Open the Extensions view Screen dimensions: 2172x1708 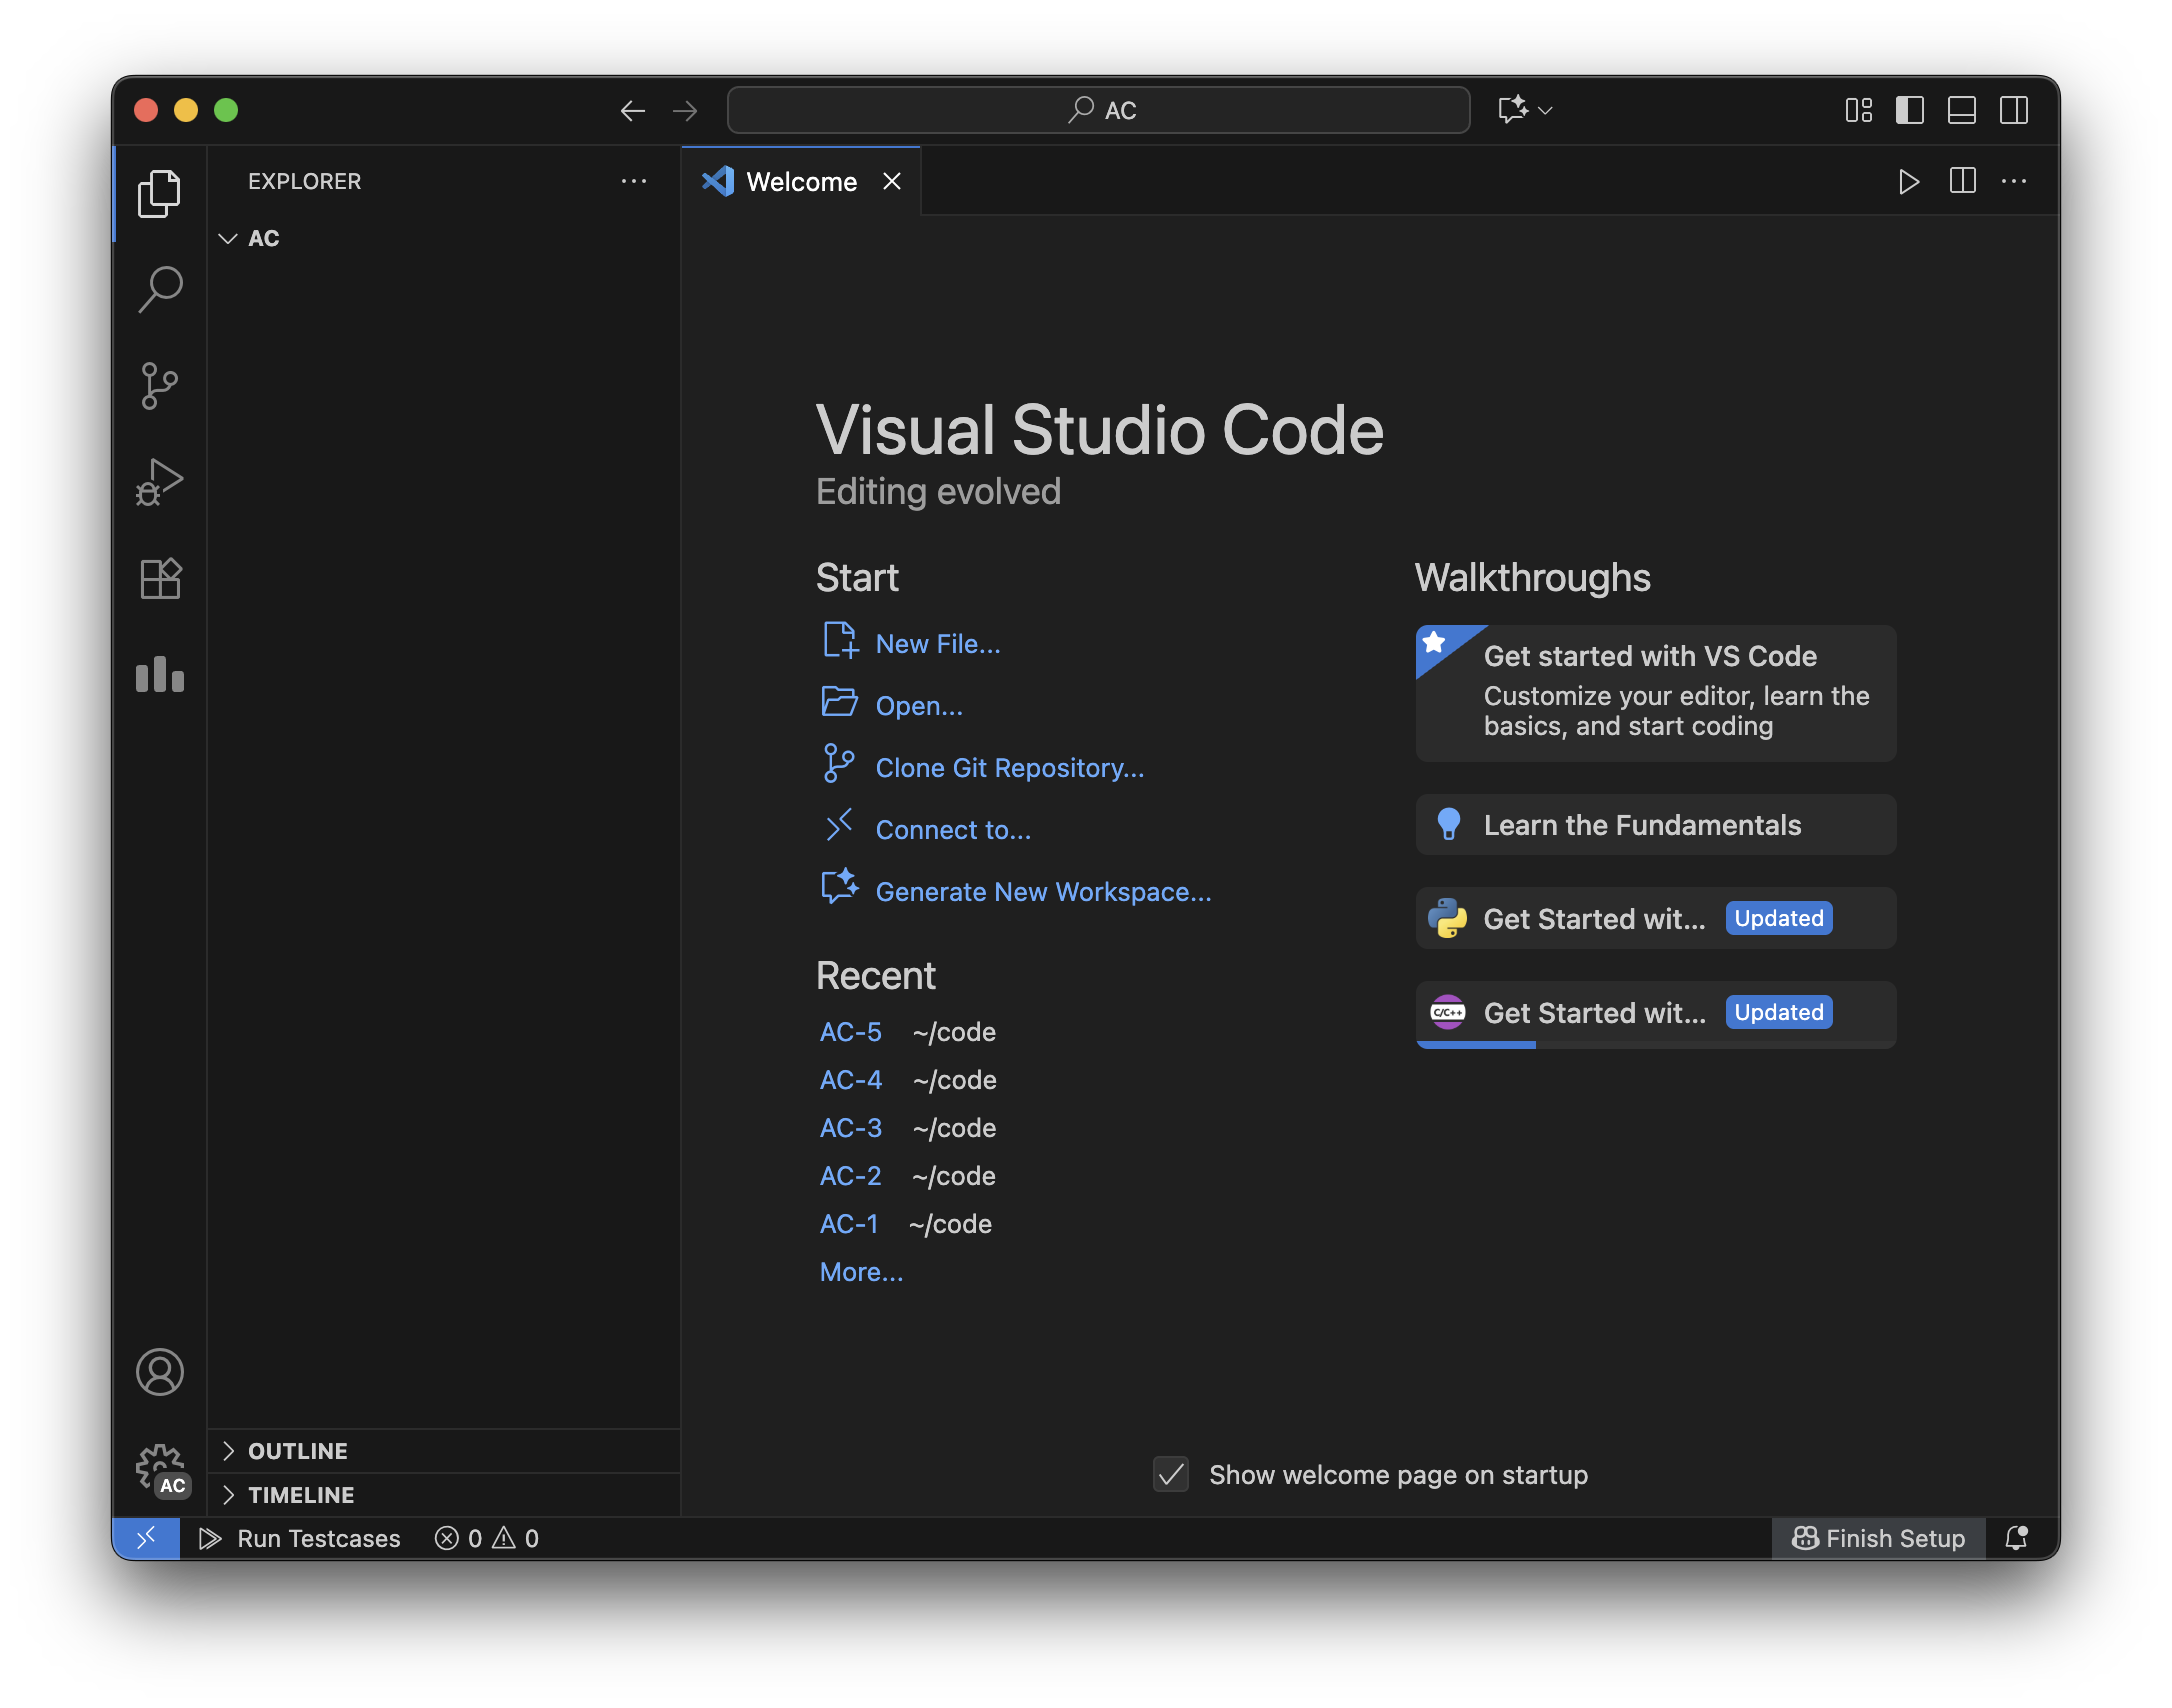click(x=160, y=578)
